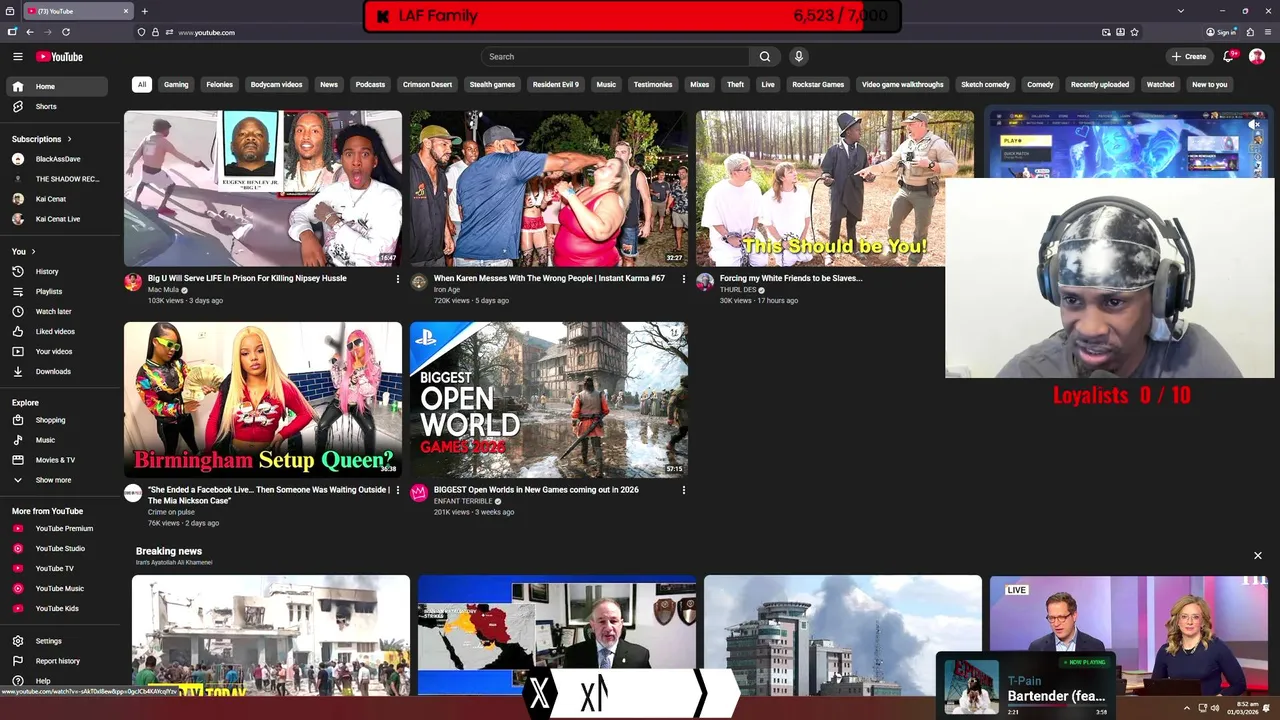Expand the You section
The height and width of the screenshot is (720, 1280).
(24, 251)
